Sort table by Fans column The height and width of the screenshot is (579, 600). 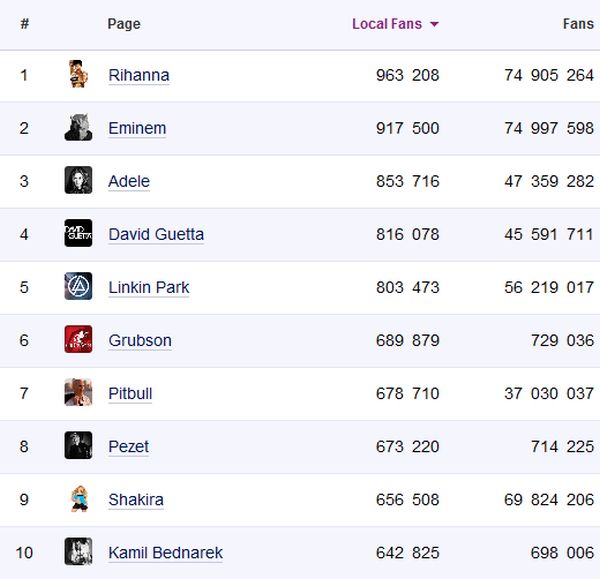pyautogui.click(x=577, y=24)
